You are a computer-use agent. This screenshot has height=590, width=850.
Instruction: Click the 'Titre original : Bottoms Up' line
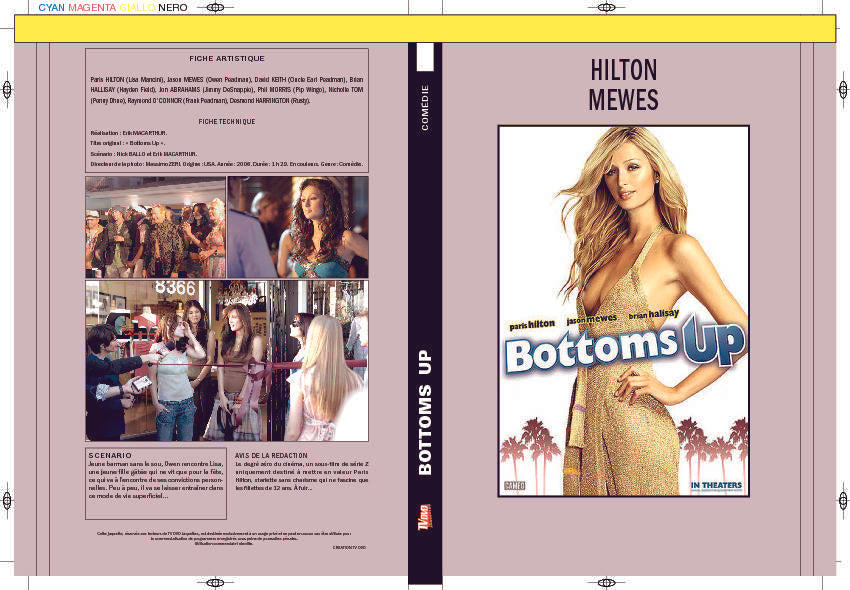127,143
